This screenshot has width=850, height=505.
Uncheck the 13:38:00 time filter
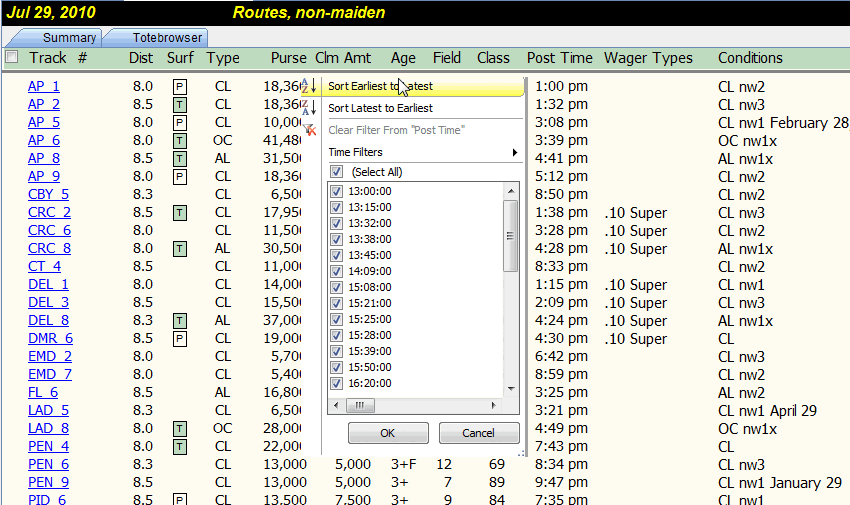click(336, 239)
